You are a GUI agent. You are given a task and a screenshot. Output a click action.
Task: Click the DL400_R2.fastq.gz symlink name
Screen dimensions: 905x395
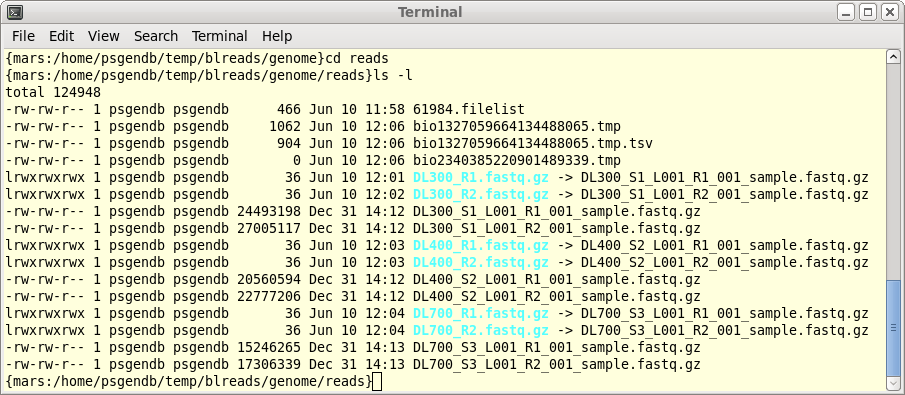point(481,263)
